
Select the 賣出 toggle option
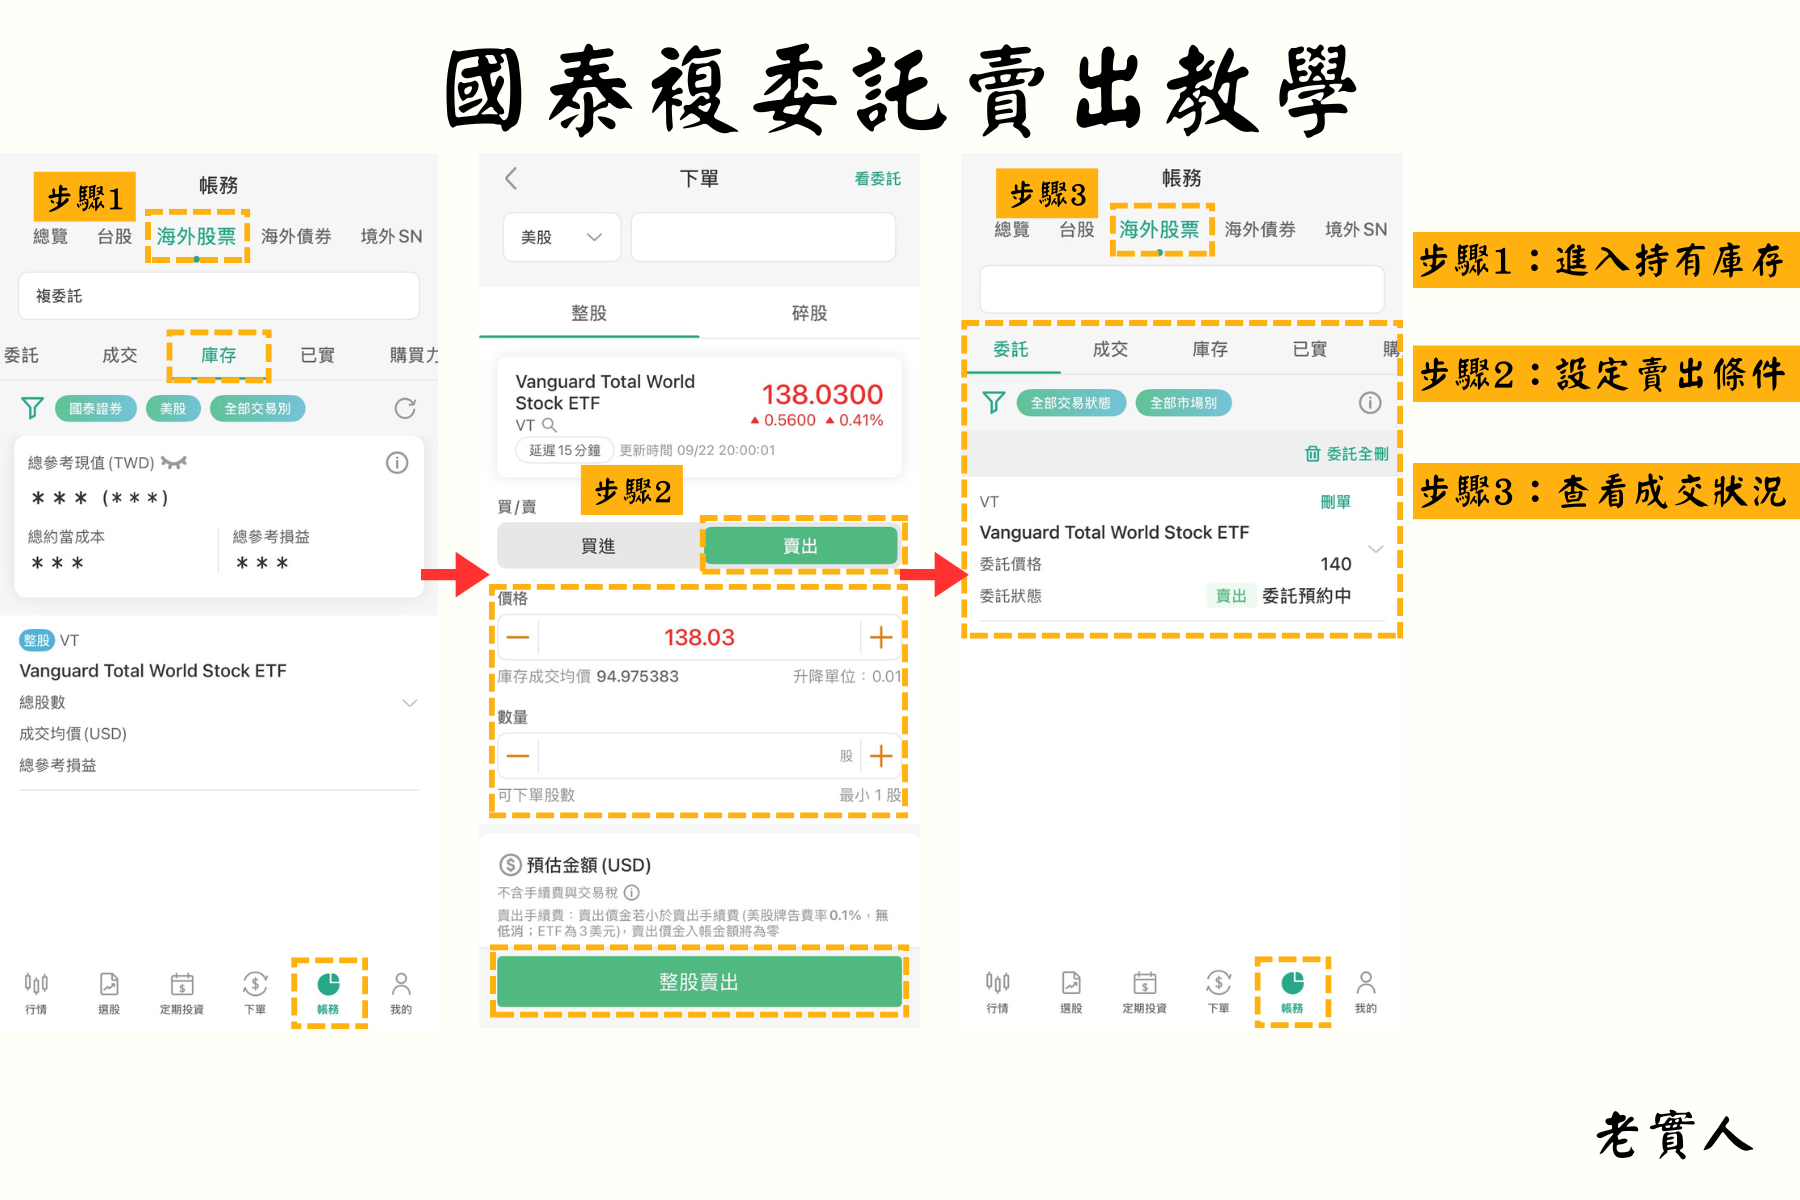click(x=800, y=546)
